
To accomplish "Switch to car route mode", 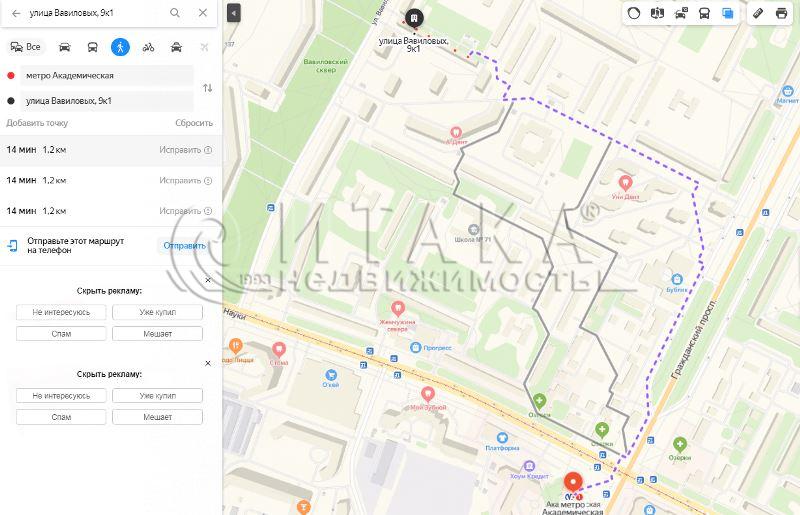I will [65, 47].
